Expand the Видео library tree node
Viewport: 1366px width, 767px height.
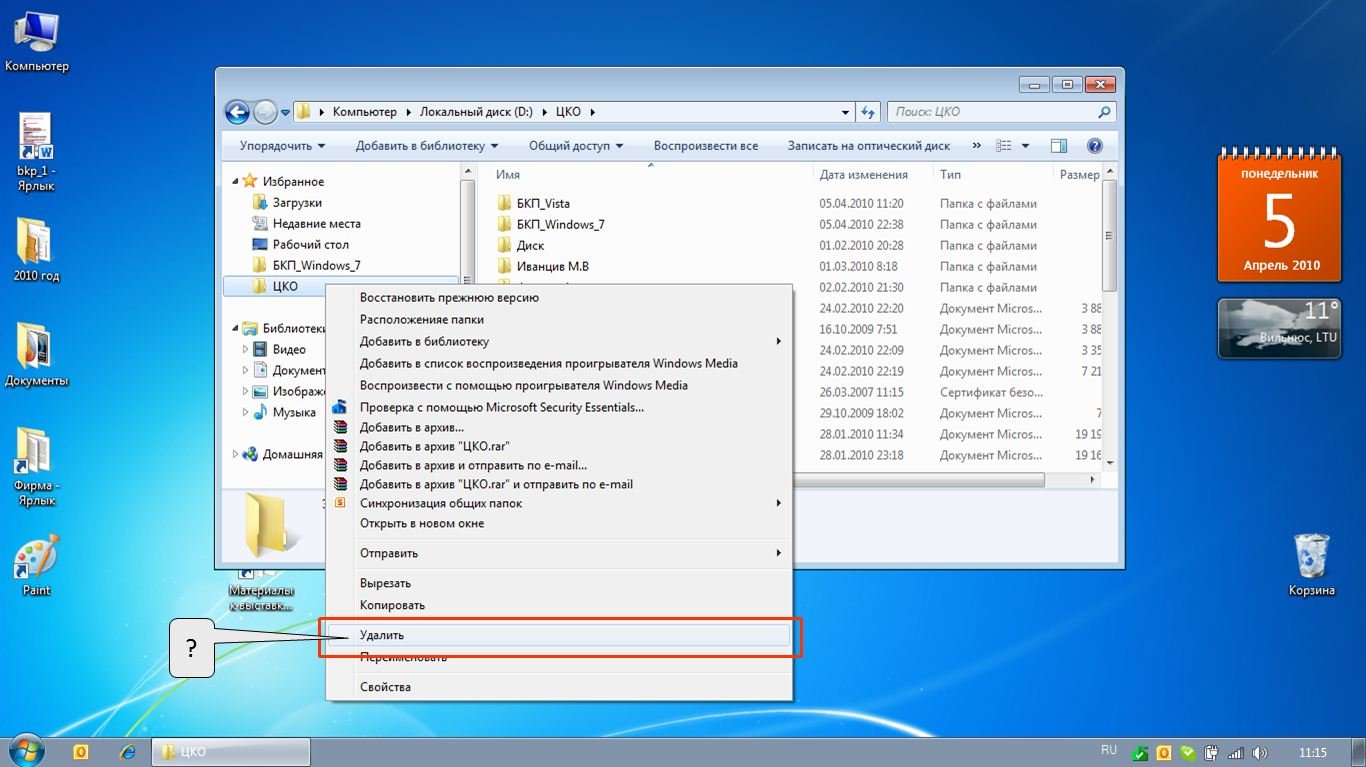pyautogui.click(x=246, y=350)
